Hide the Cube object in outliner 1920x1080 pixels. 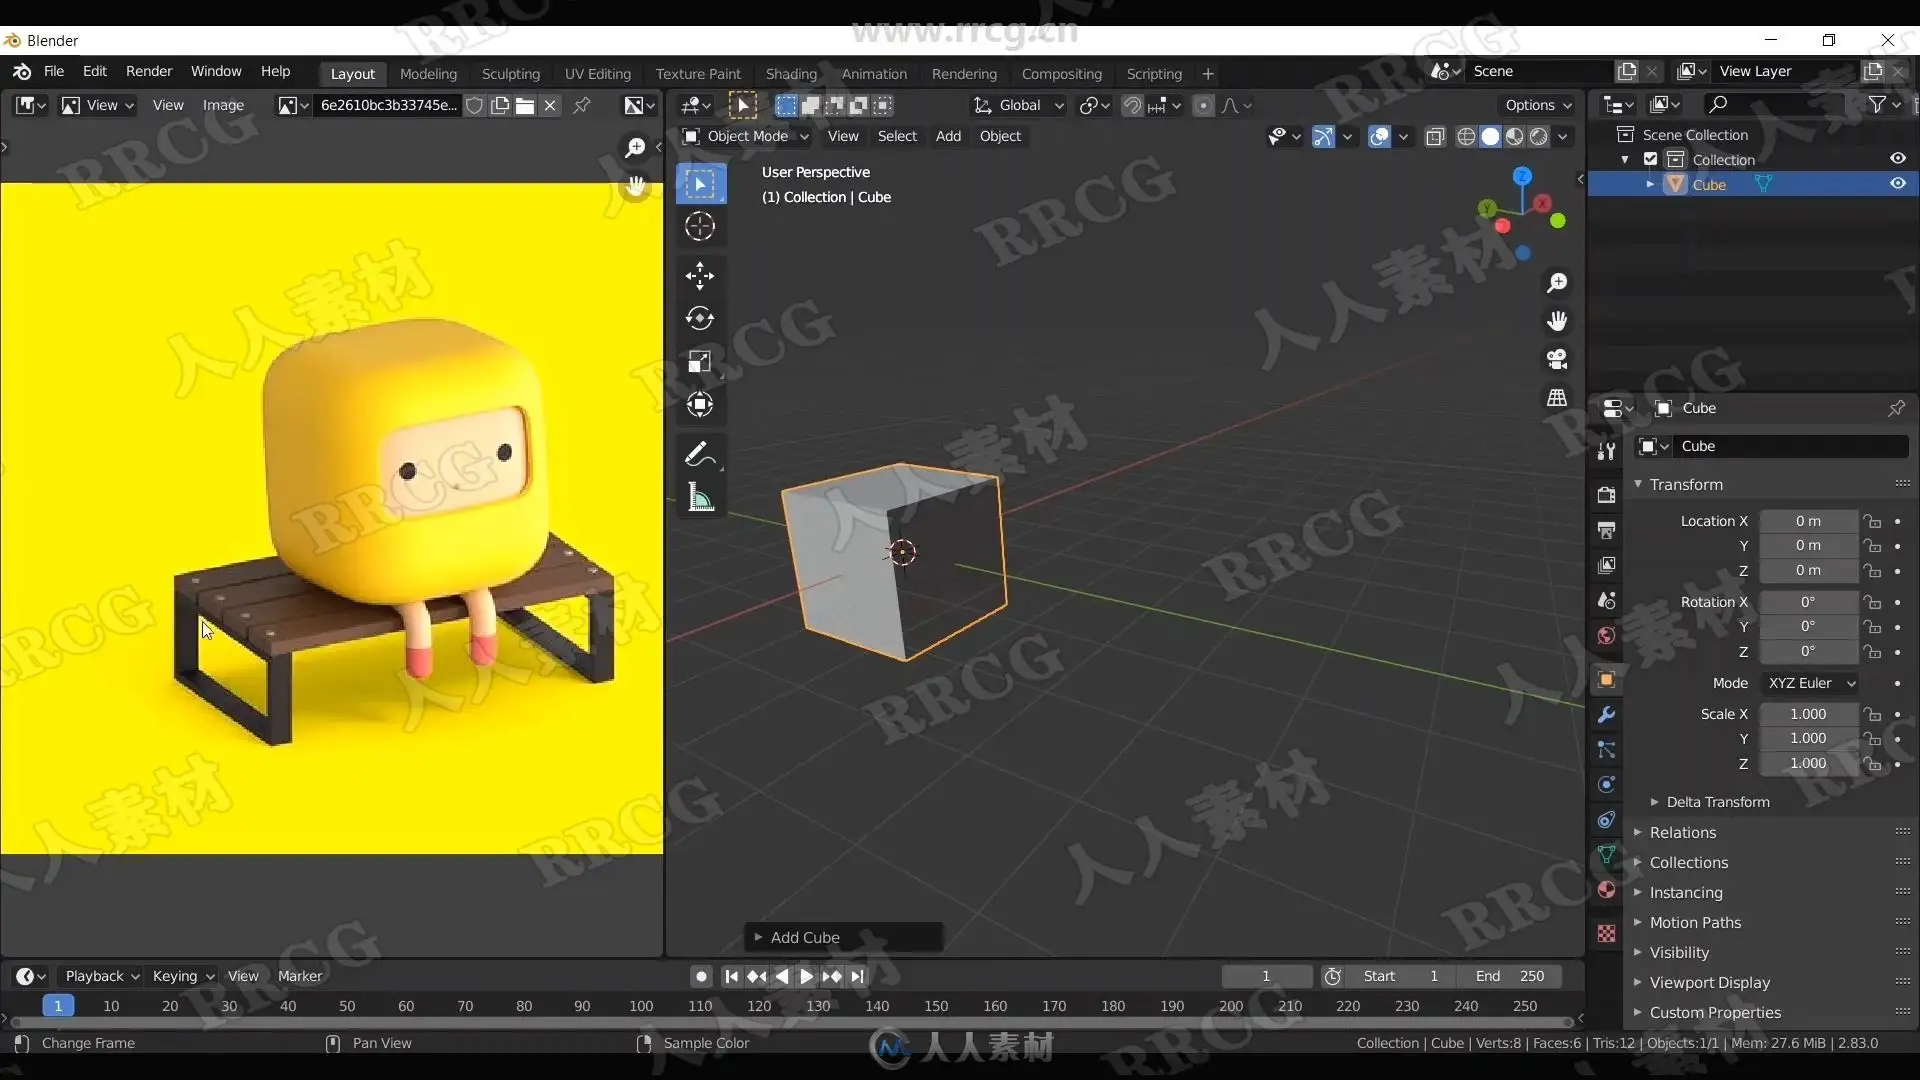pos(1897,184)
